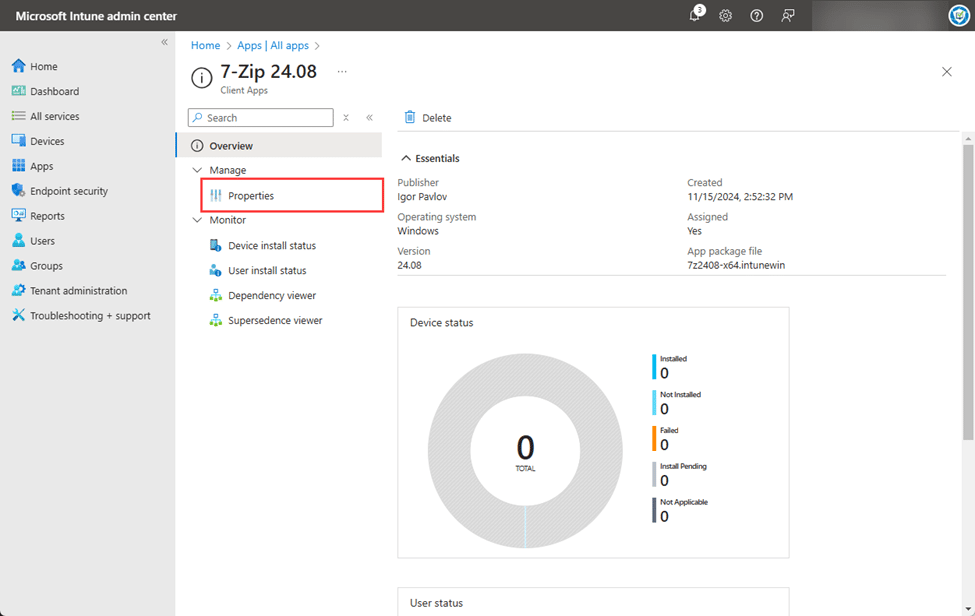Go to Devices in left navigation
975x616 pixels.
click(47, 141)
